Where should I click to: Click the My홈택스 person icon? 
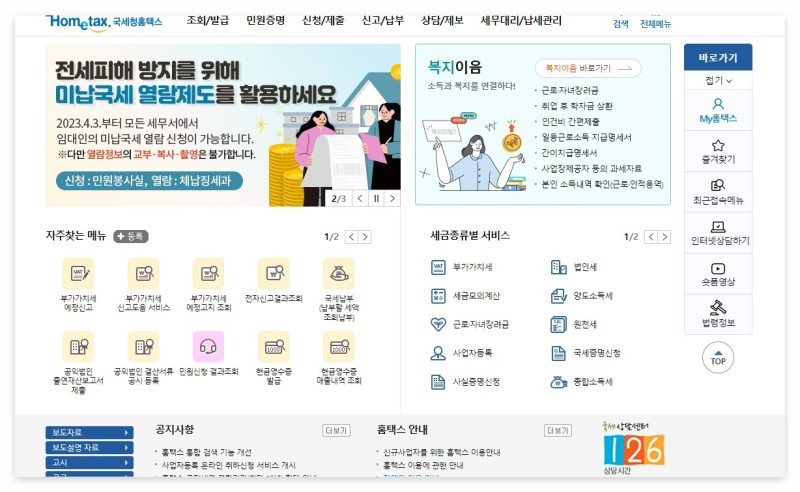tap(718, 104)
